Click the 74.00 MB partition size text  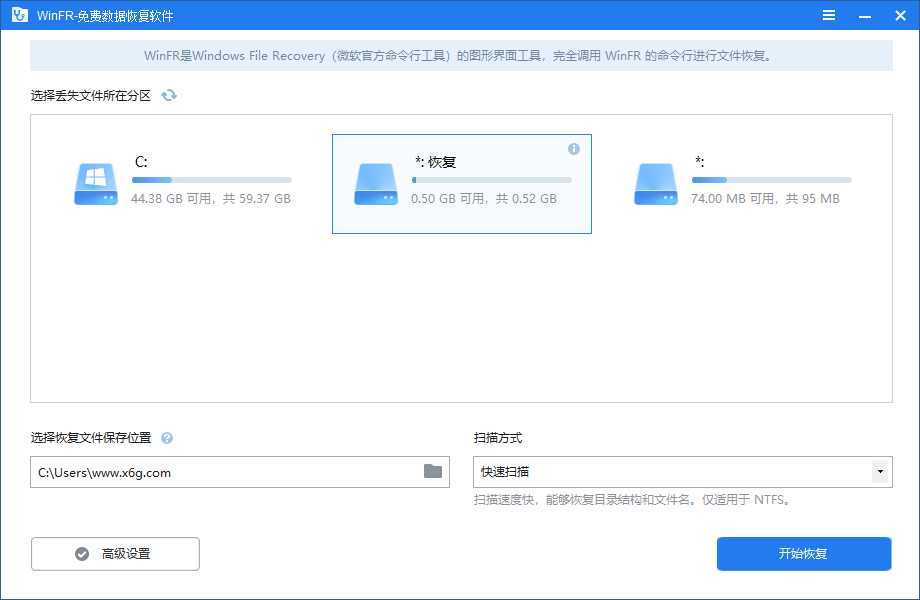point(765,199)
